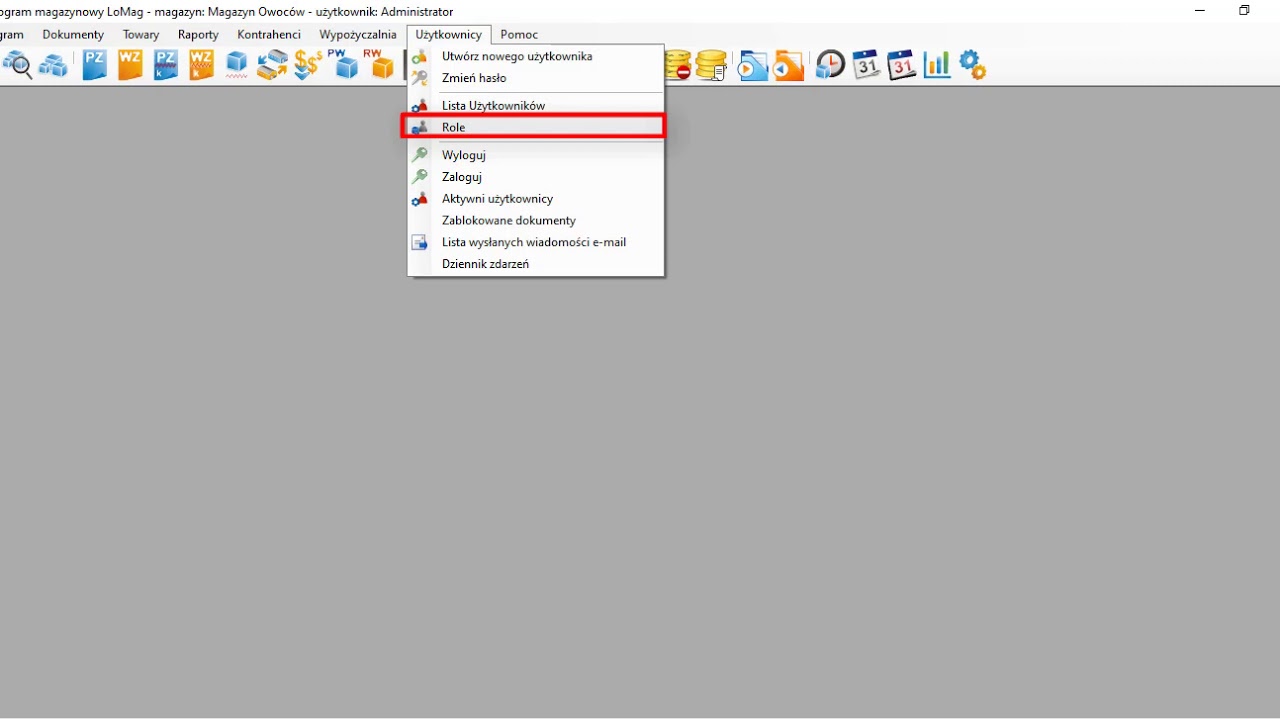Click the calendar with red 31 icon

point(902,65)
